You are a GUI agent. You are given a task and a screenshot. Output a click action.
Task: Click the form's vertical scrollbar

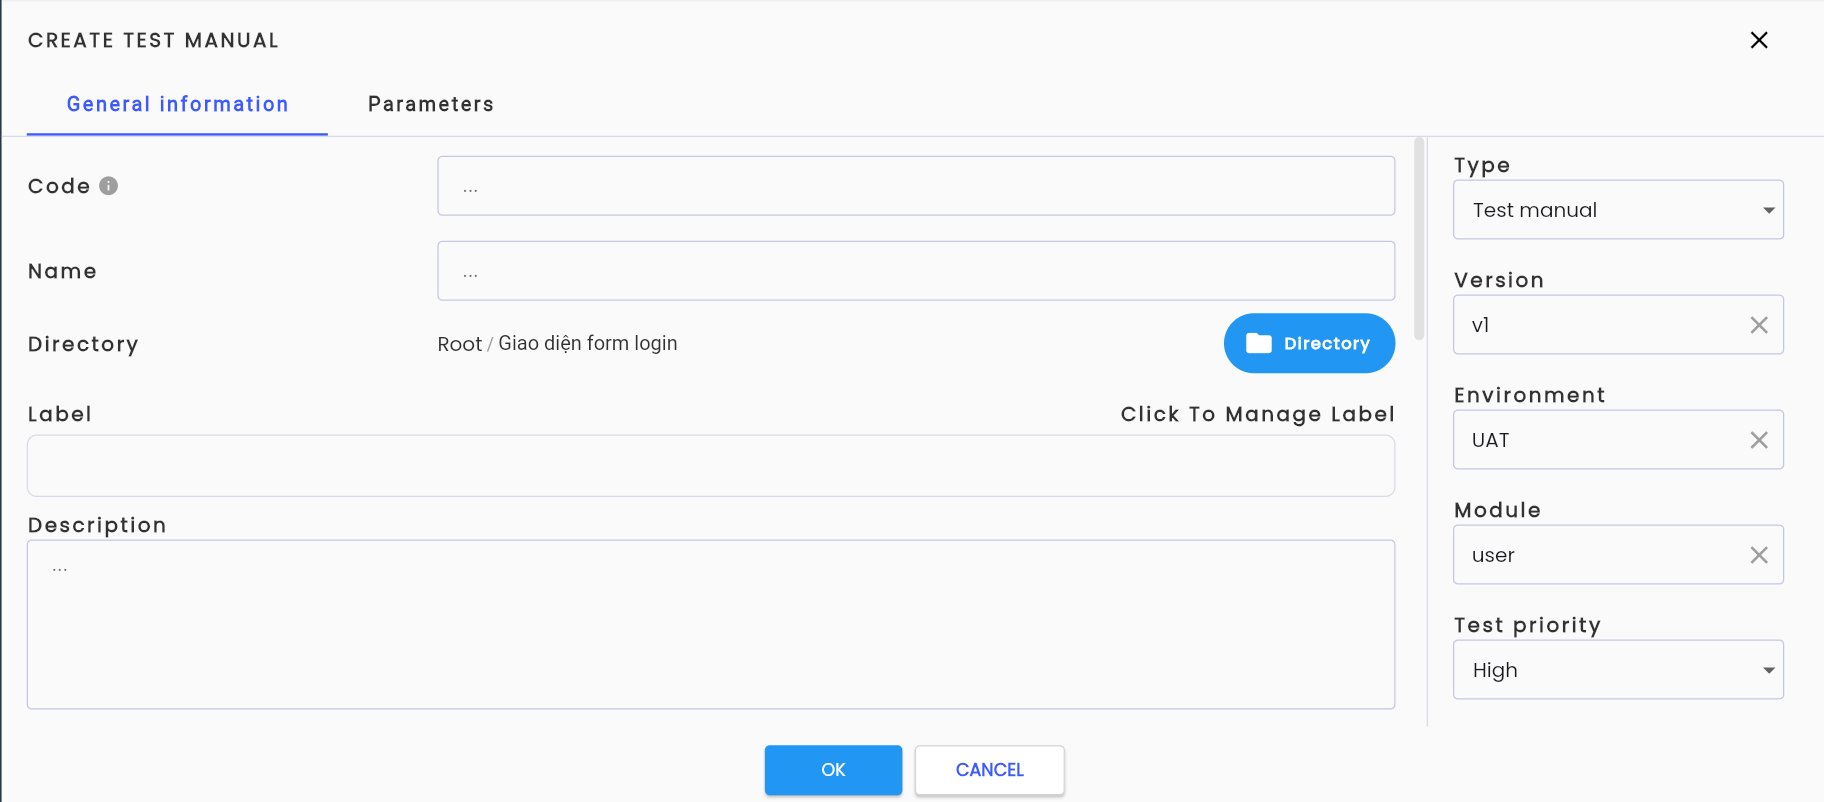click(1419, 238)
